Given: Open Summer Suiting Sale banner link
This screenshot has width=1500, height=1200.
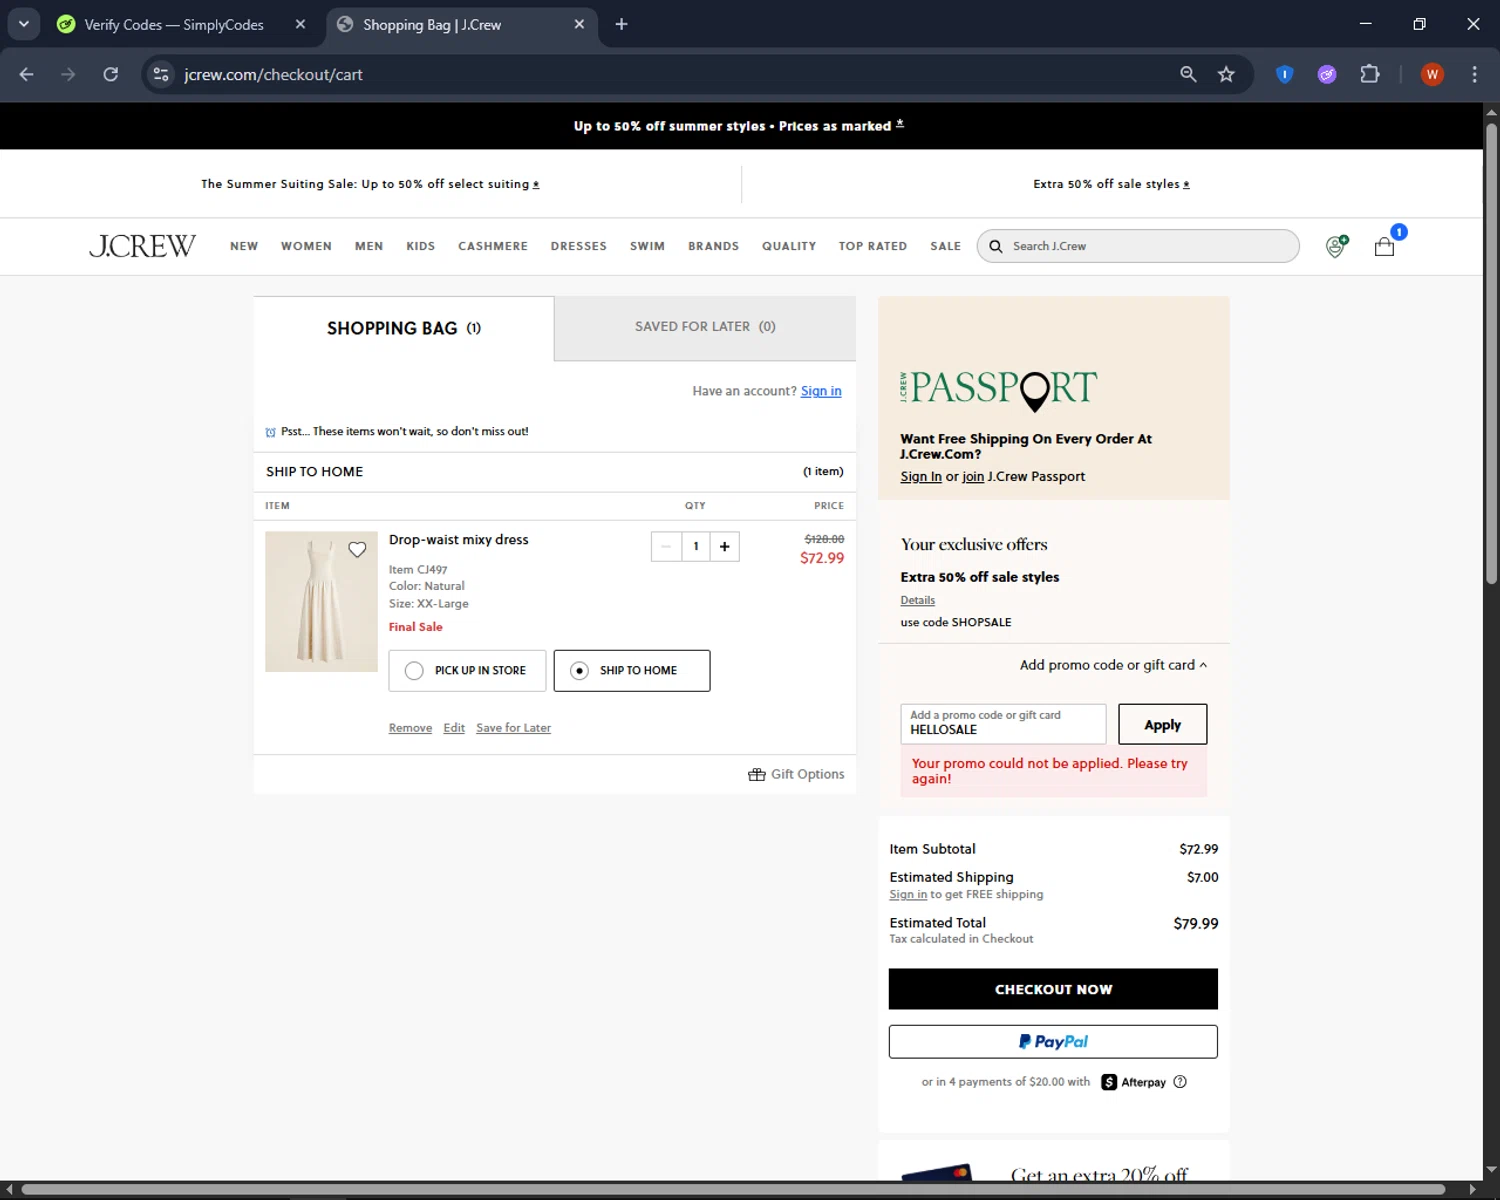Looking at the screenshot, I should 370,184.
